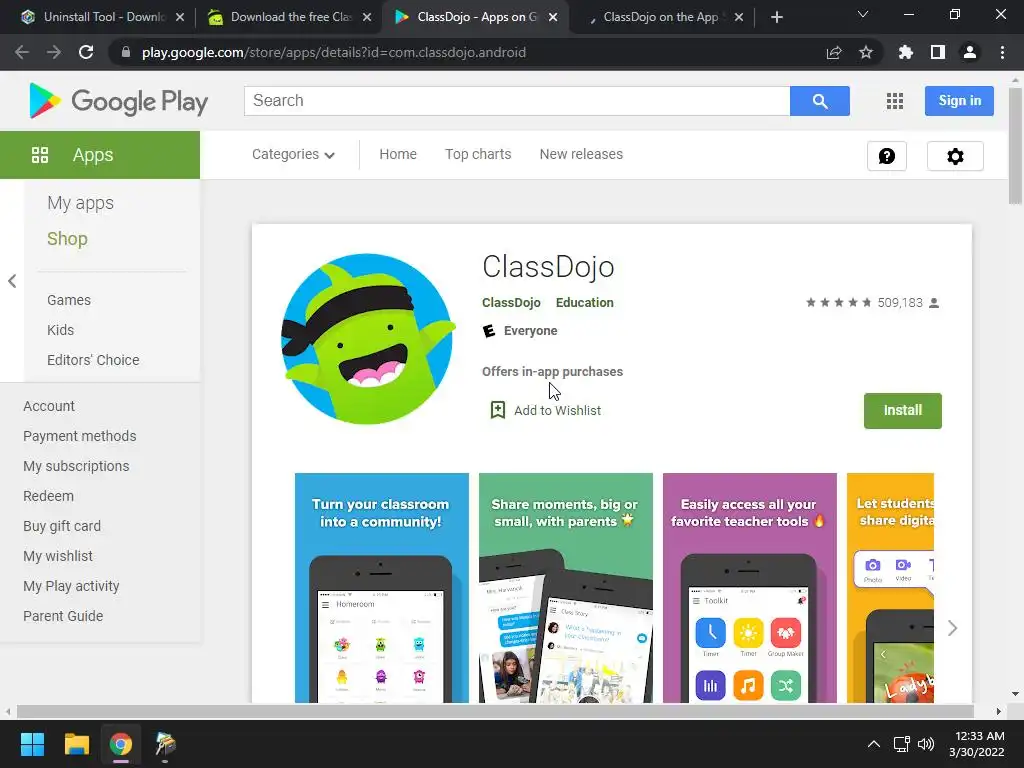The height and width of the screenshot is (768, 1024).
Task: Click the volume icon in system tray
Action: [925, 744]
